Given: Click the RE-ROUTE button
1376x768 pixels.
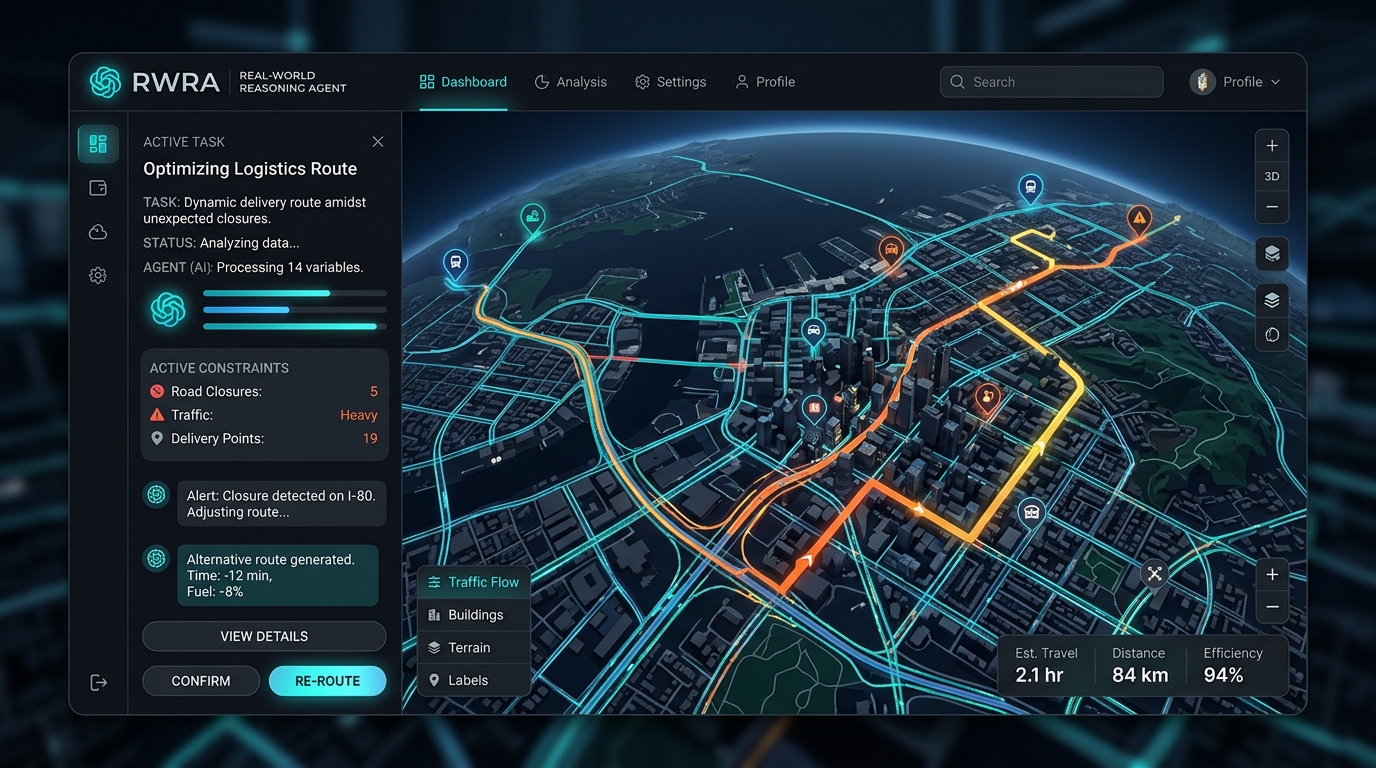Looking at the screenshot, I should click(x=327, y=681).
